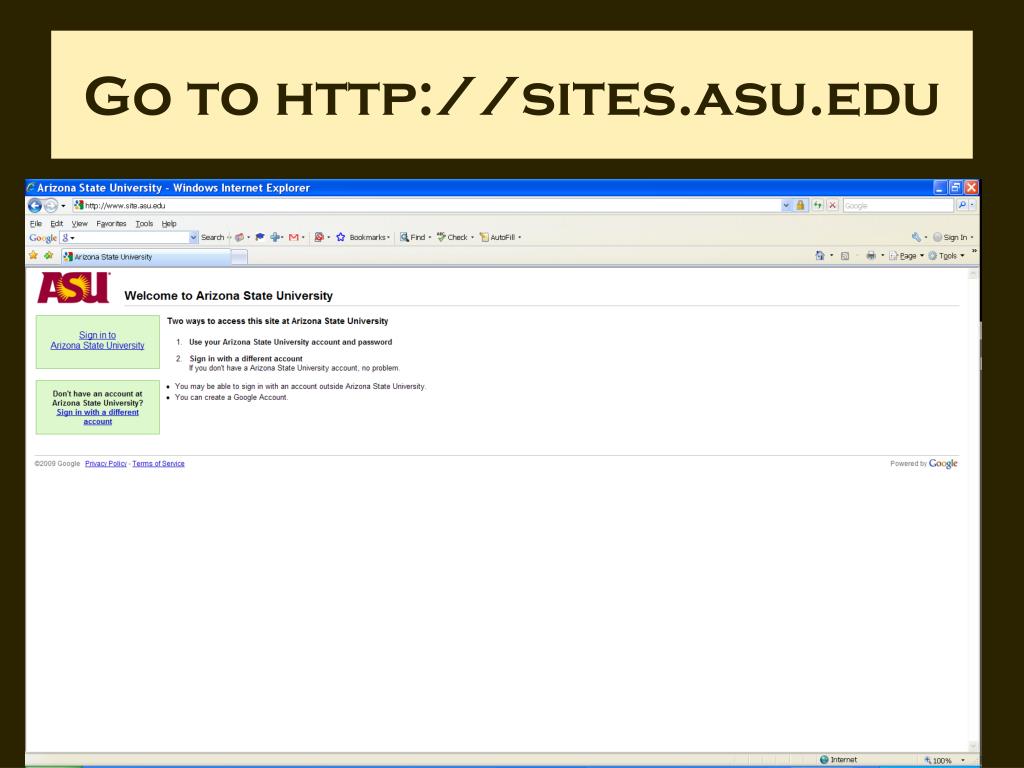Click the vertical scrollbar up arrow
Image resolution: width=1024 pixels, height=768 pixels.
tap(973, 275)
